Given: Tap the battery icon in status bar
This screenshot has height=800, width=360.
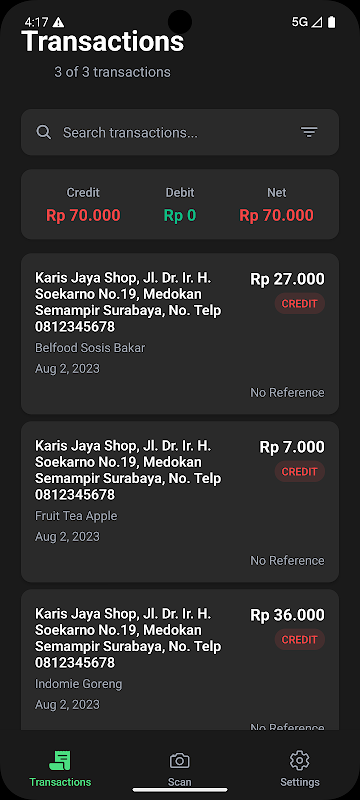Looking at the screenshot, I should (331, 22).
